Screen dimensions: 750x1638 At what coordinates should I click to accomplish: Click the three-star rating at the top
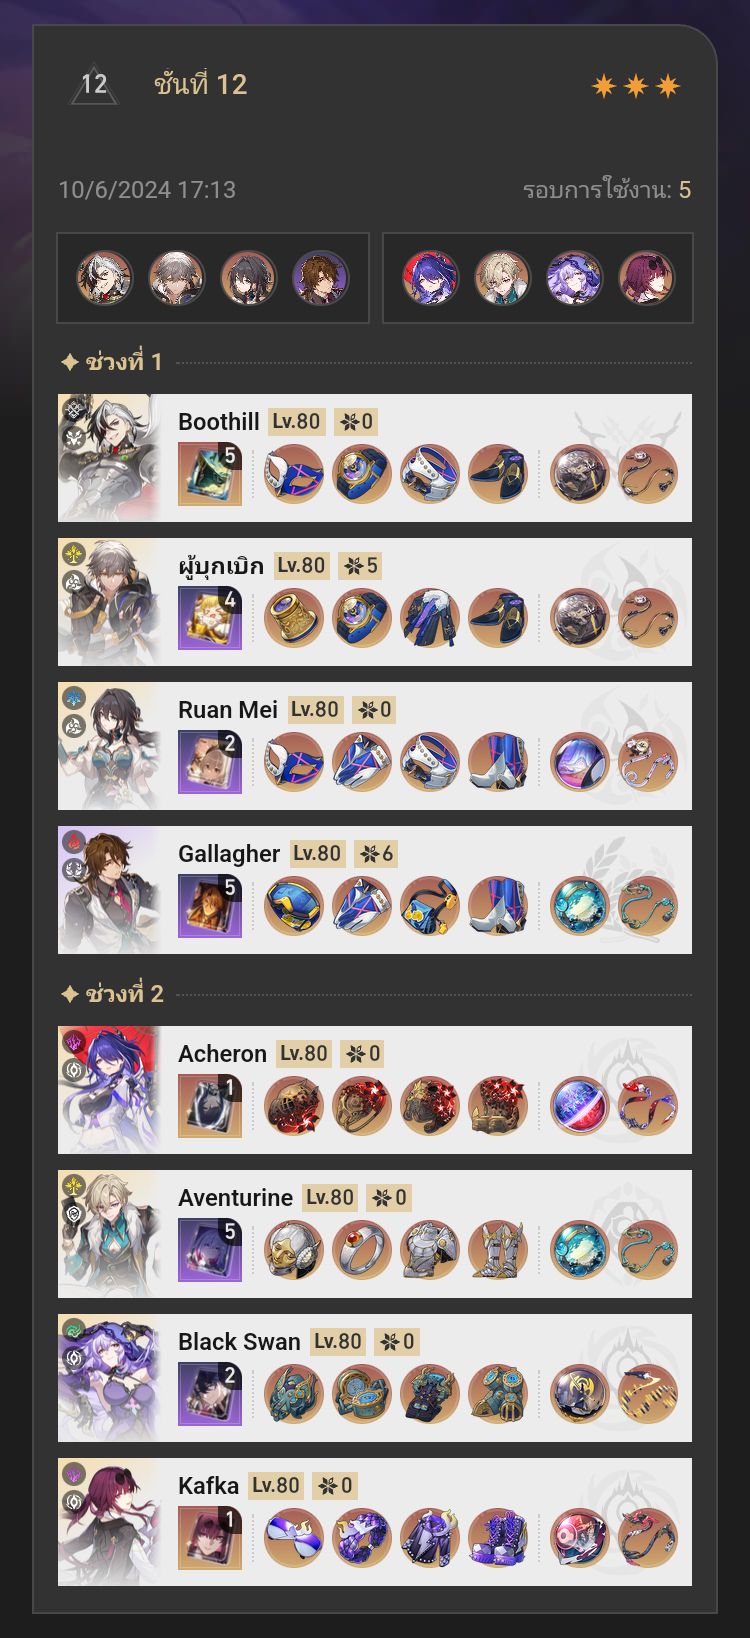click(x=636, y=86)
